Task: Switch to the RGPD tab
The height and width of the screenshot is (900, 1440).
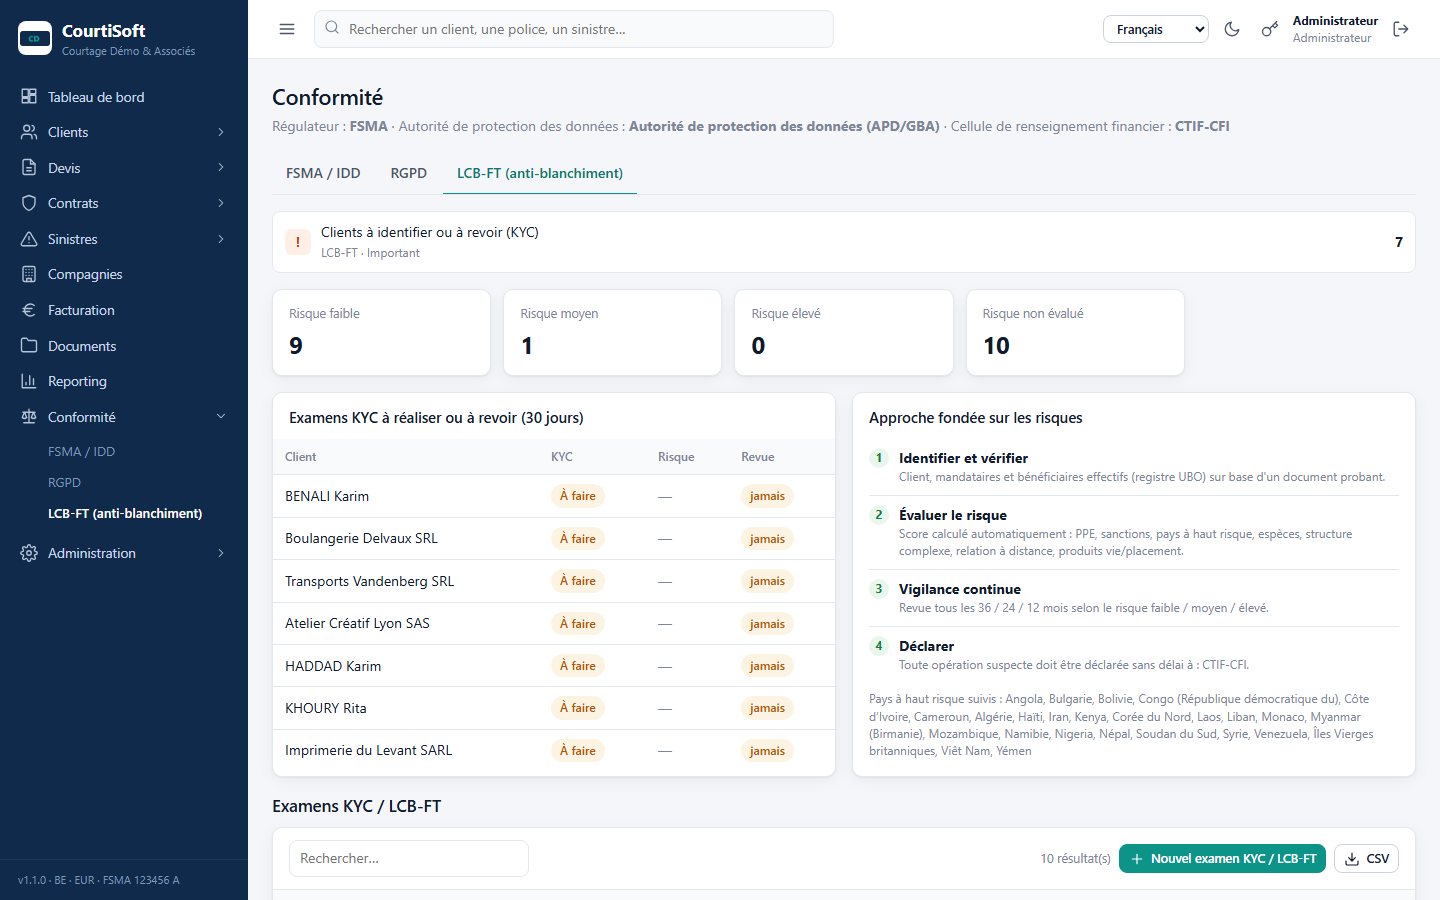Action: [408, 173]
